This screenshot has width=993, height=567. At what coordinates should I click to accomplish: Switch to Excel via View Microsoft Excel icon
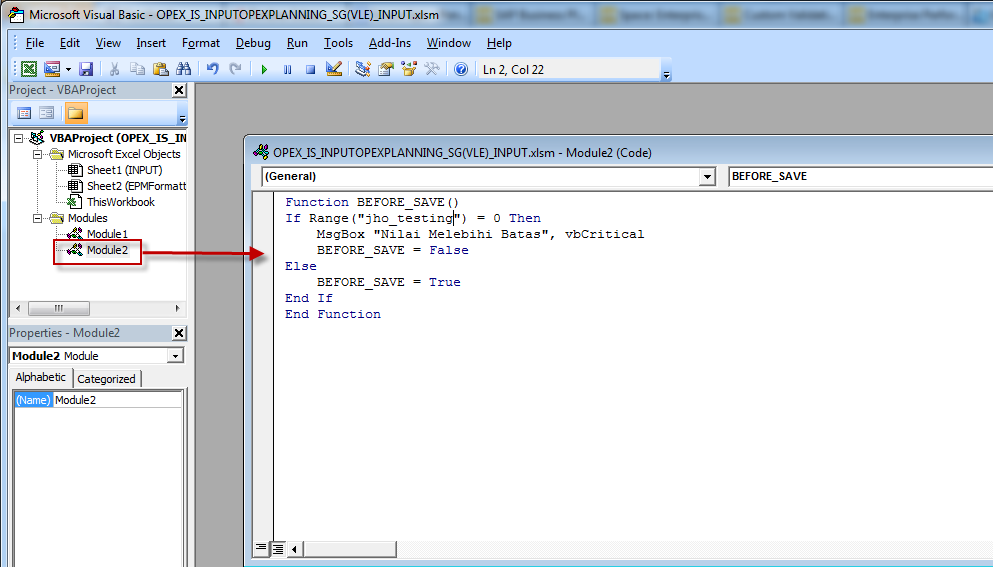28,69
